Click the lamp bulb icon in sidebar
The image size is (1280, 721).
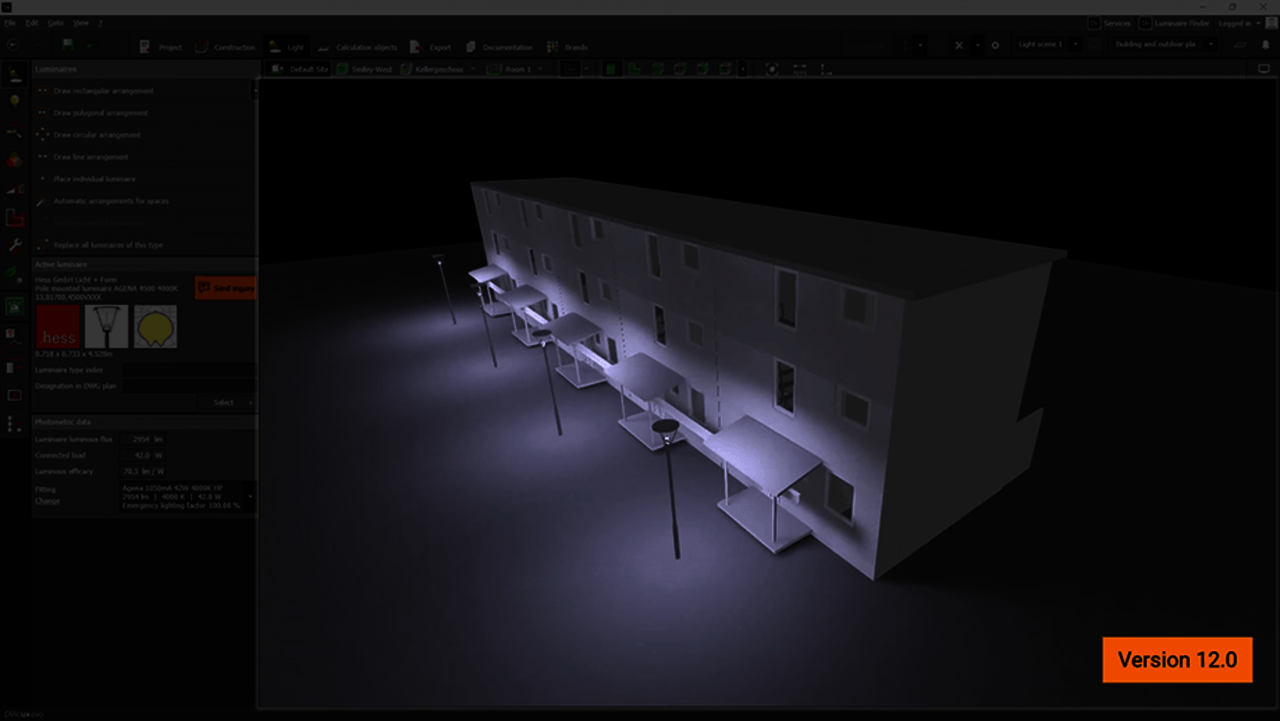tap(14, 101)
